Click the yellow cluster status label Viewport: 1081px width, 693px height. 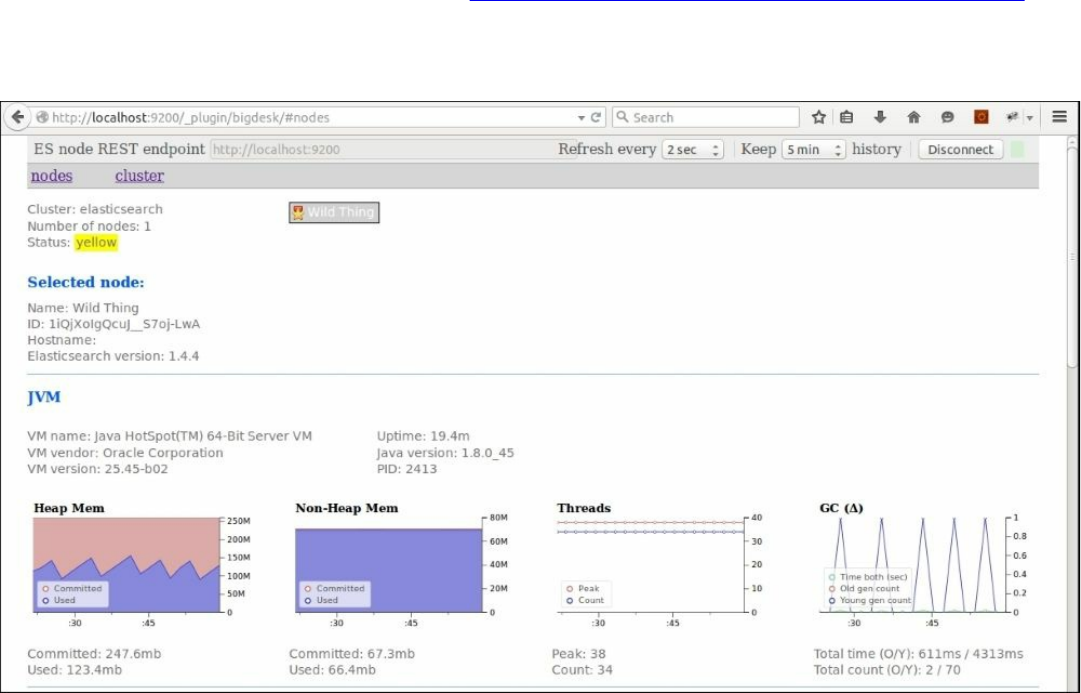pyautogui.click(x=96, y=243)
